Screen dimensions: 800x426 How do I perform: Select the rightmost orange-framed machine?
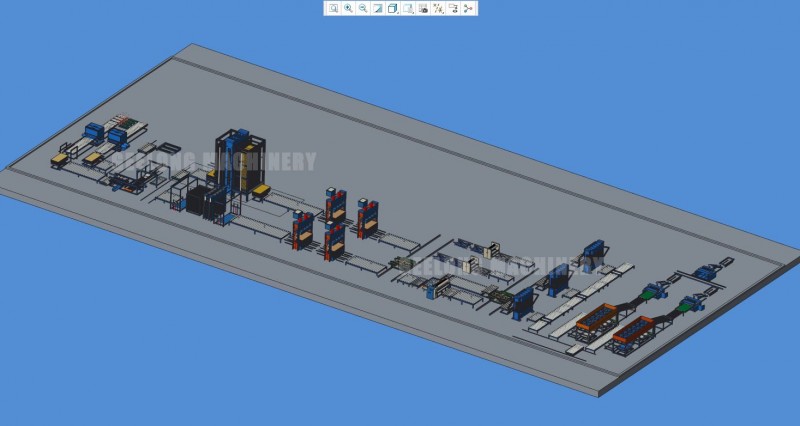coord(633,330)
